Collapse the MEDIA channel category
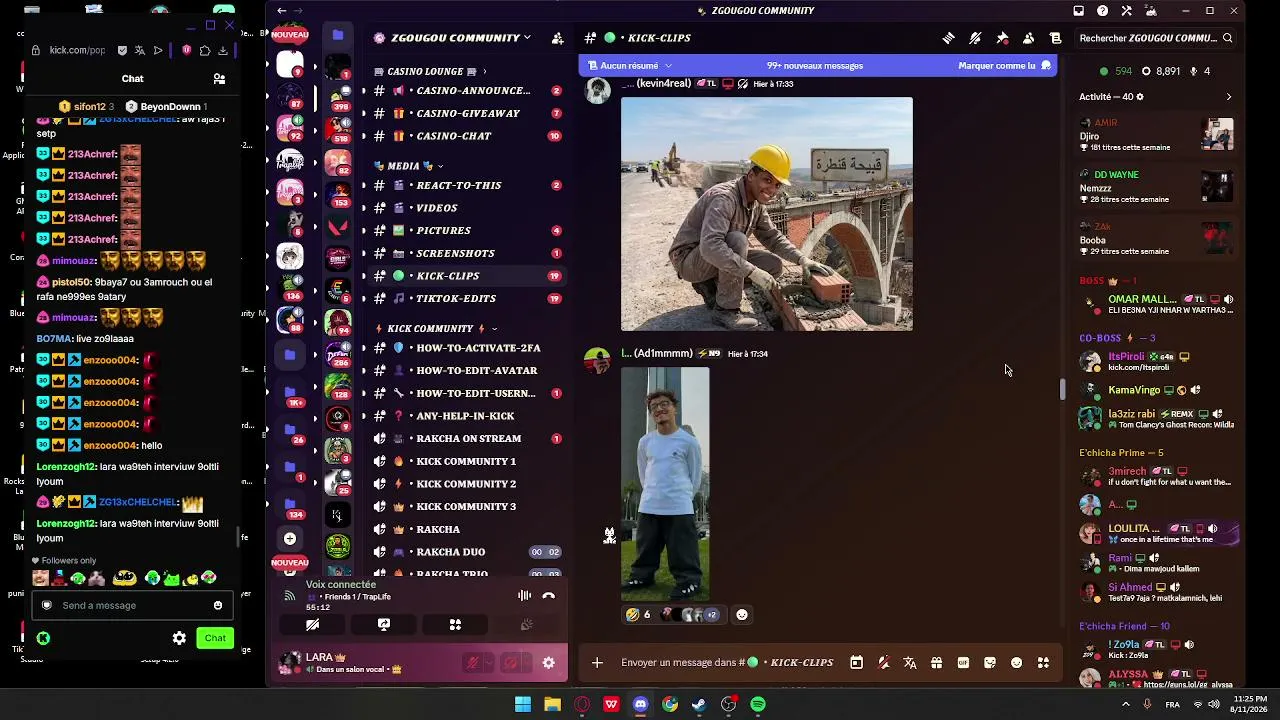Screen dimensions: 1280x720 409,166
